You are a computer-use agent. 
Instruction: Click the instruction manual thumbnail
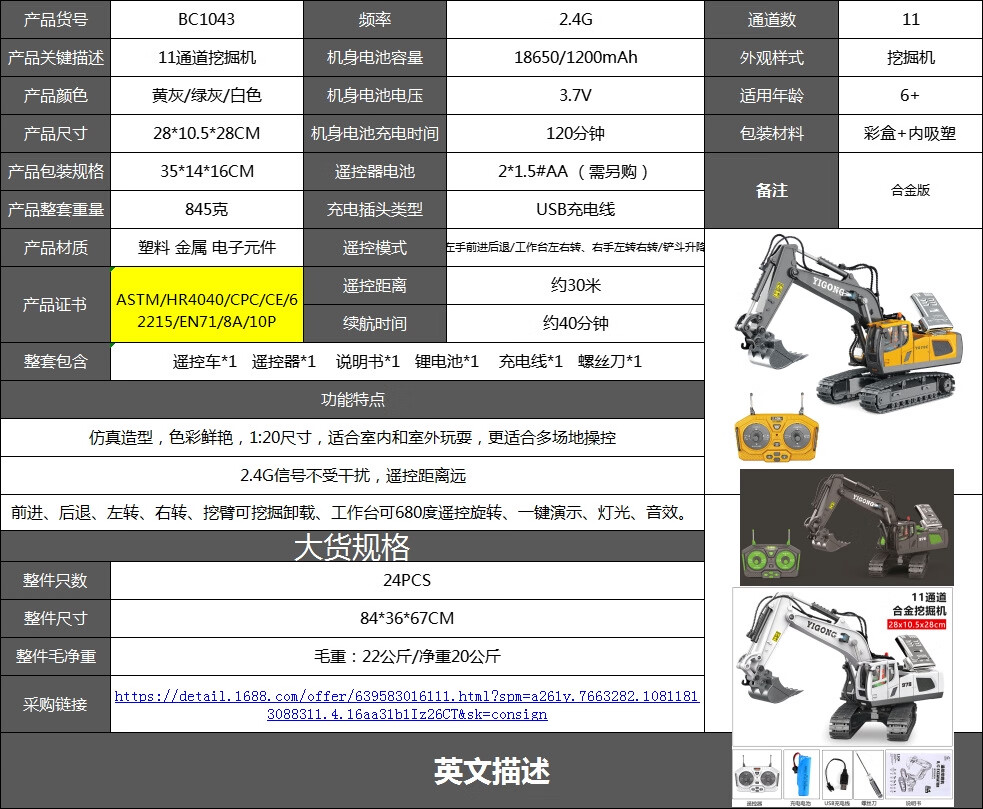pyautogui.click(x=918, y=776)
